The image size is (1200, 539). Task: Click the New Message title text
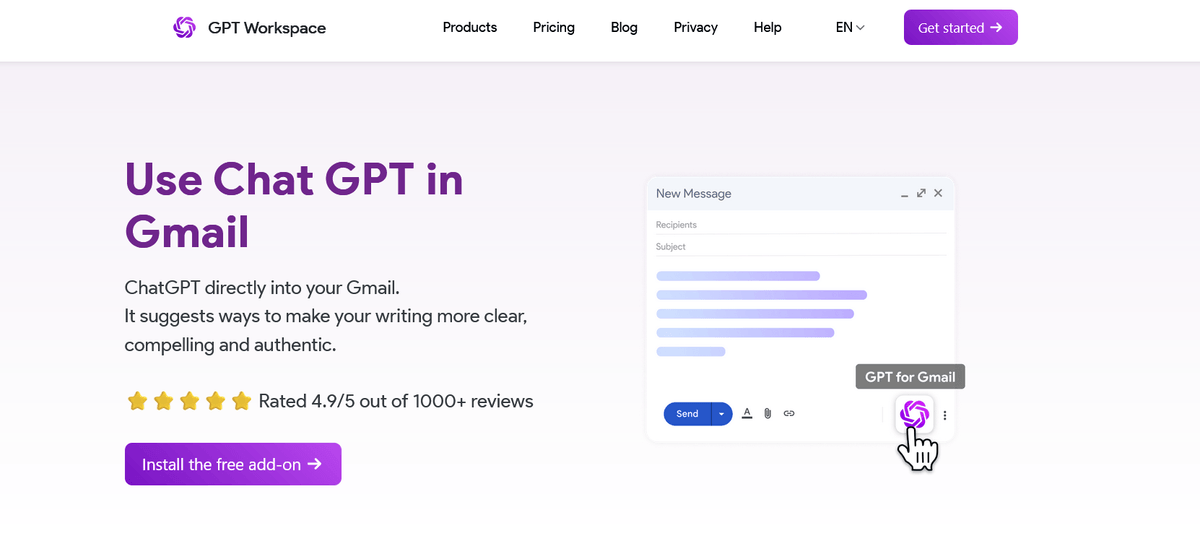point(694,193)
